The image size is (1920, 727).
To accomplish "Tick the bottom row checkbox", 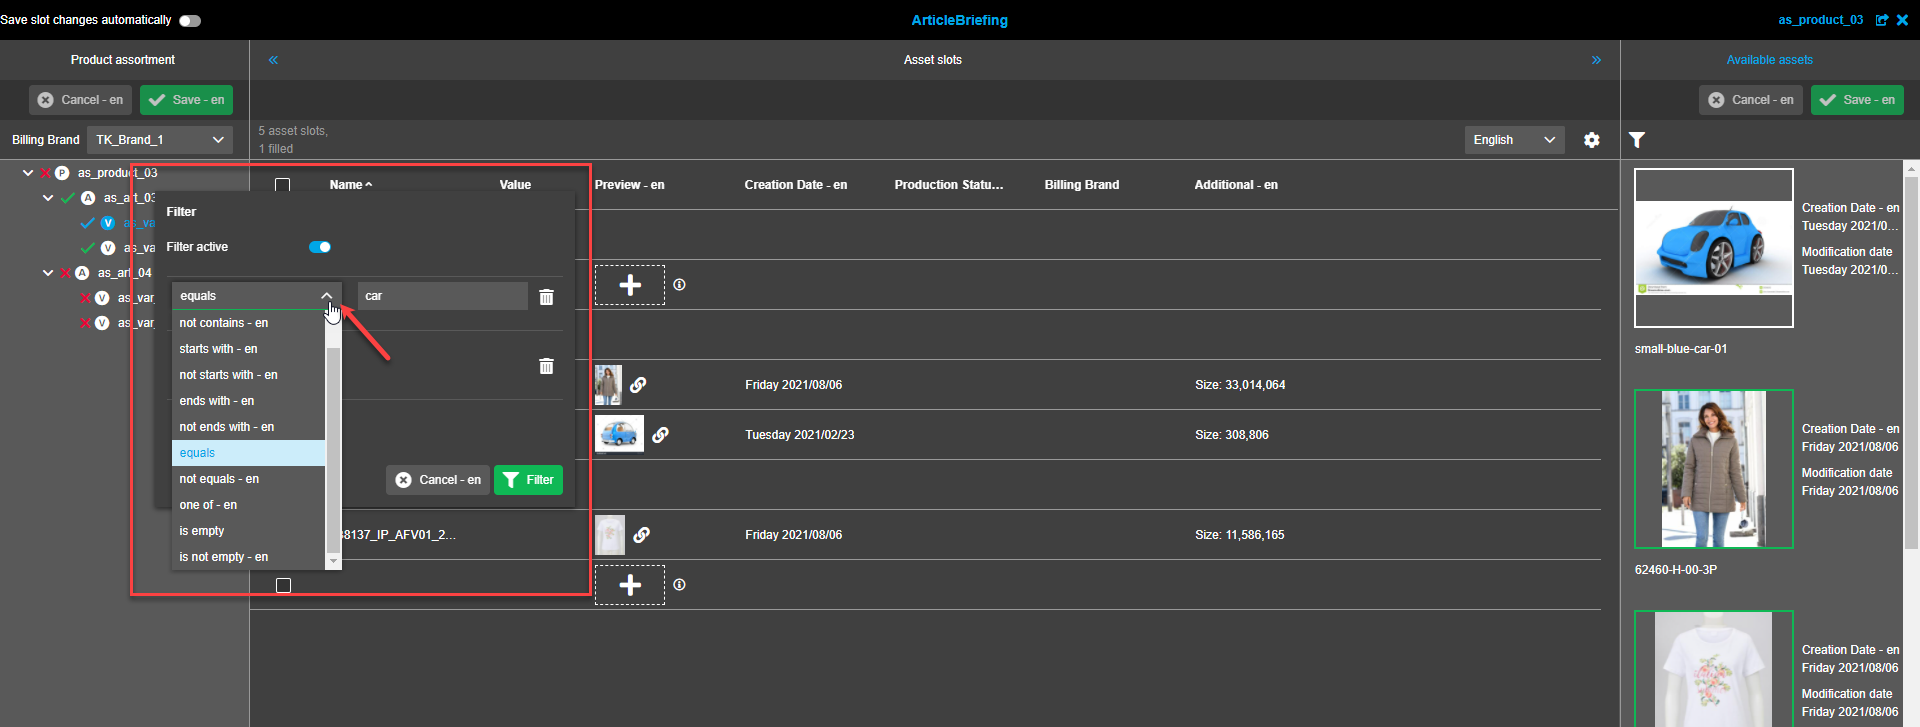I will point(284,585).
